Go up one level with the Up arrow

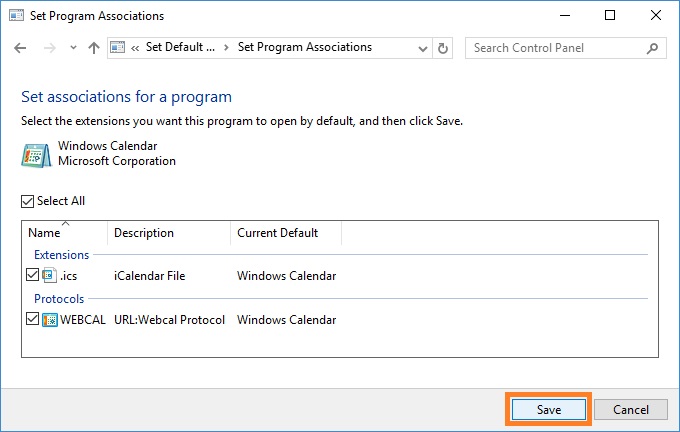coord(94,48)
